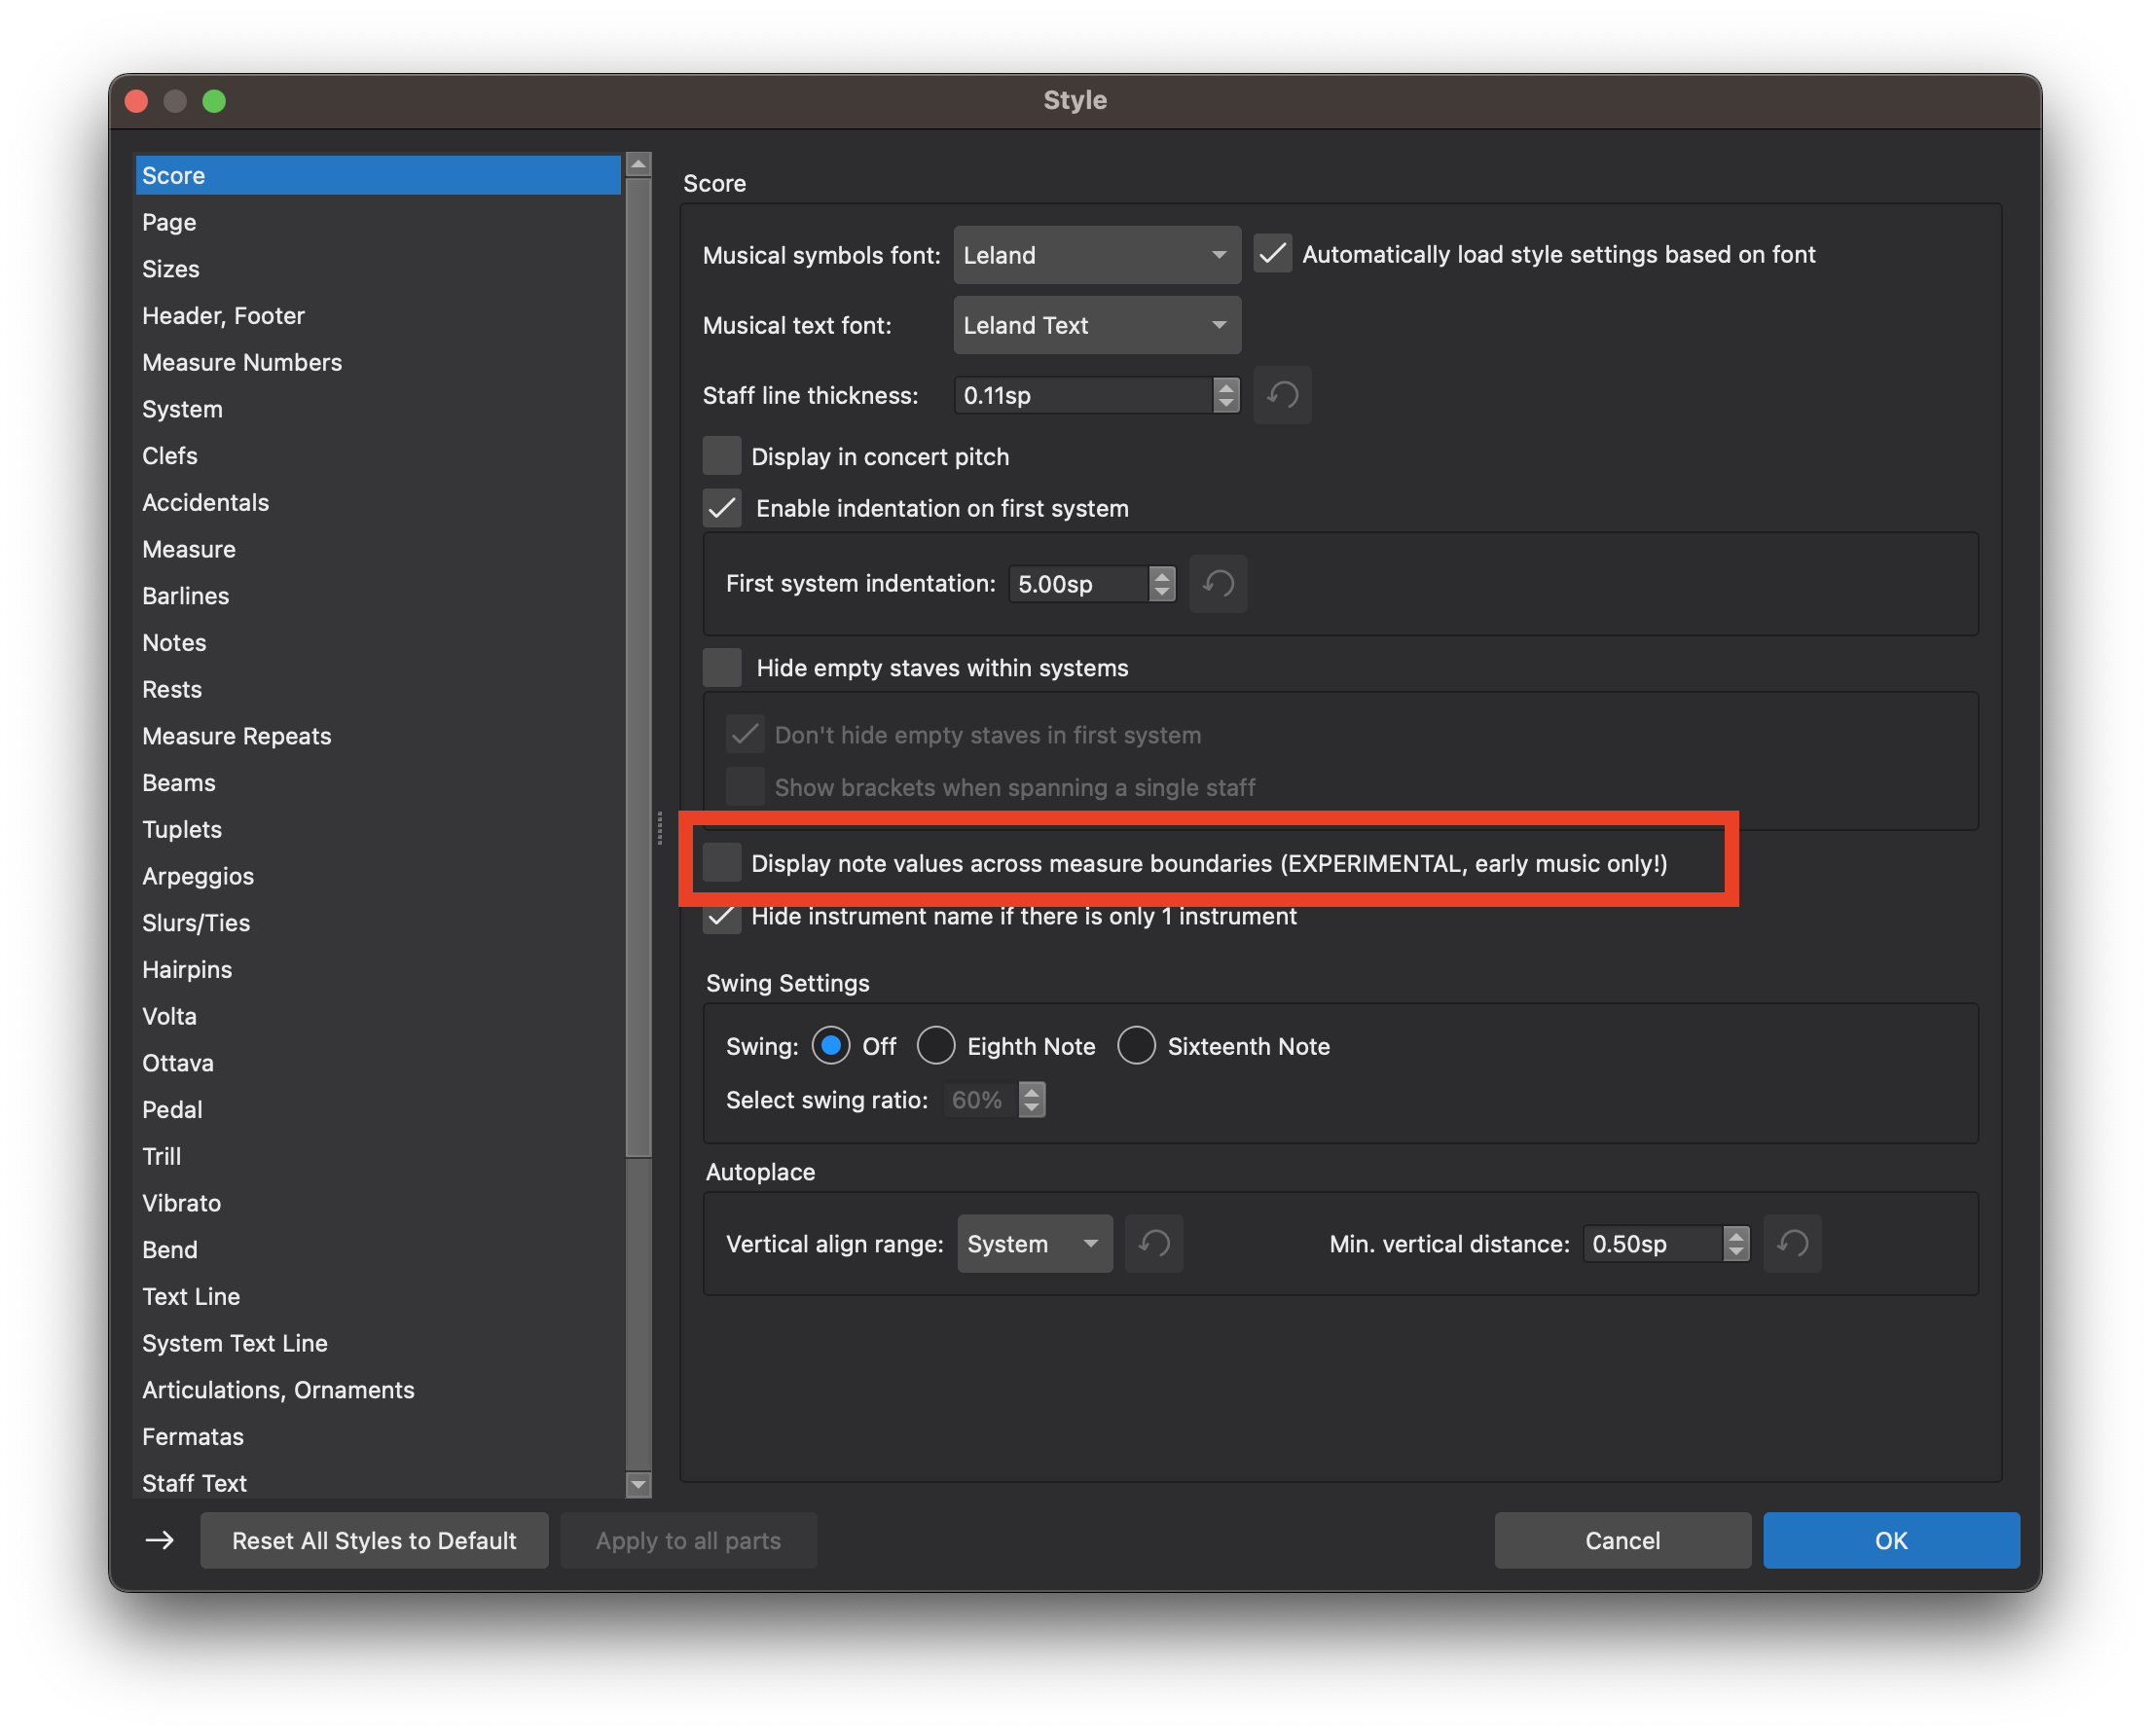
Task: Click the arrow icon beside Reset All Styles
Action: tap(160, 1540)
